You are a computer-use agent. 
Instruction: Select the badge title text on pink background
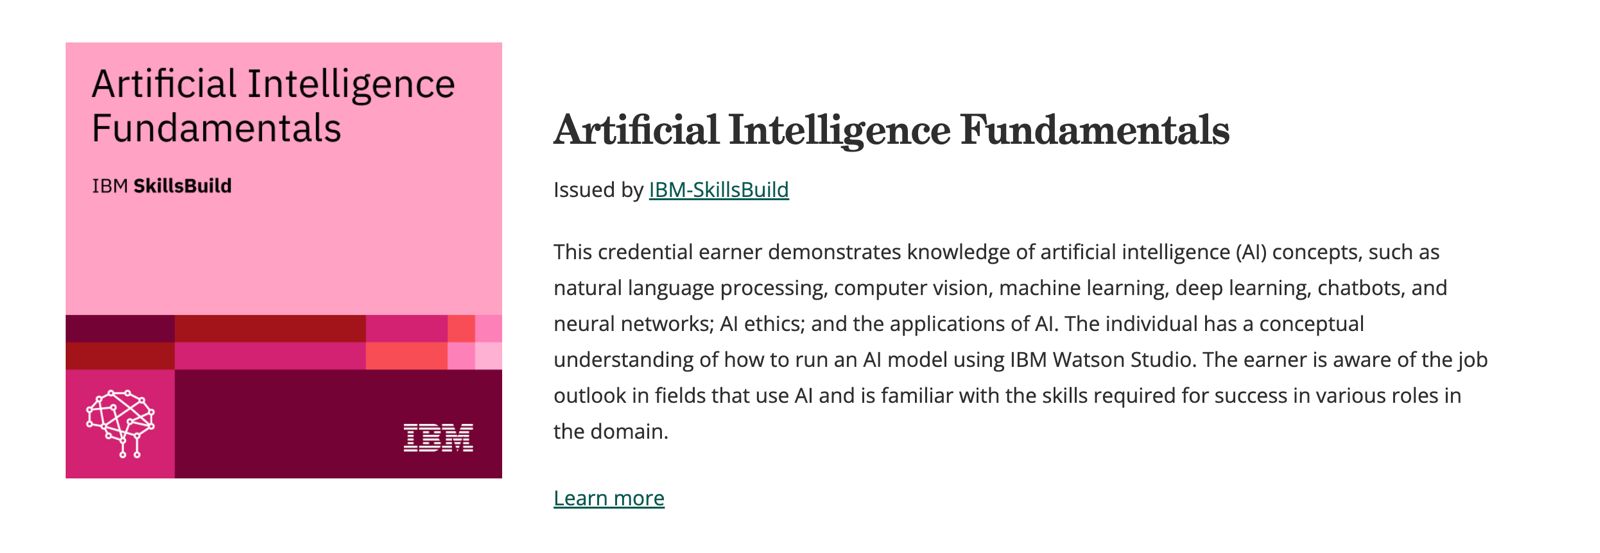pyautogui.click(x=272, y=106)
